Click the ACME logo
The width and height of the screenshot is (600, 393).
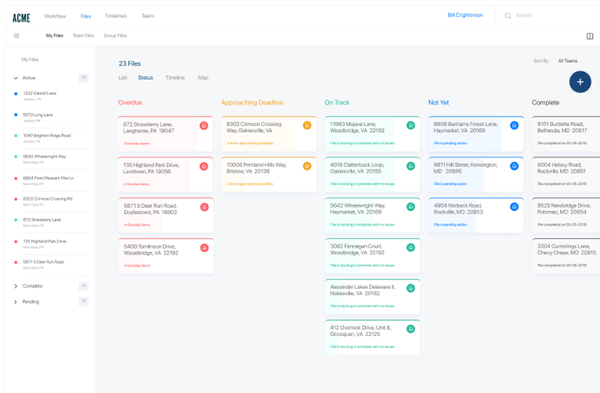[21, 18]
